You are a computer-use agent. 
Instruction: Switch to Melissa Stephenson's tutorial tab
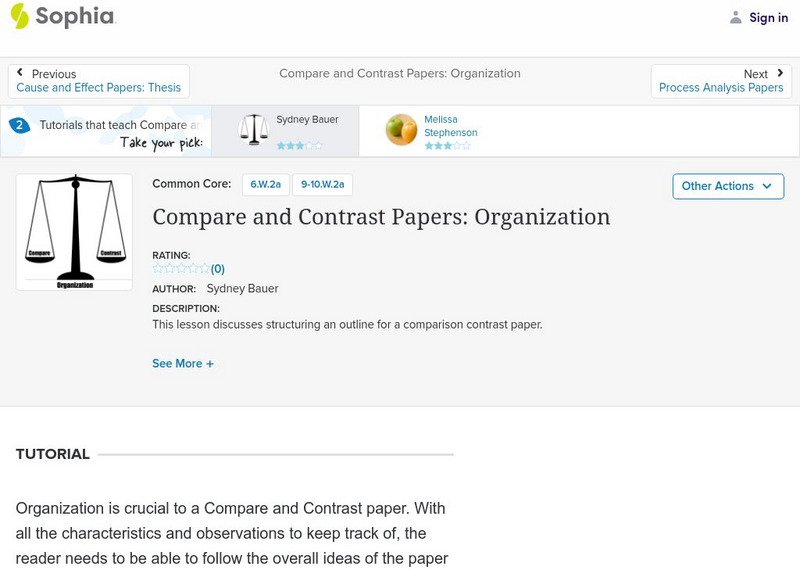450,126
